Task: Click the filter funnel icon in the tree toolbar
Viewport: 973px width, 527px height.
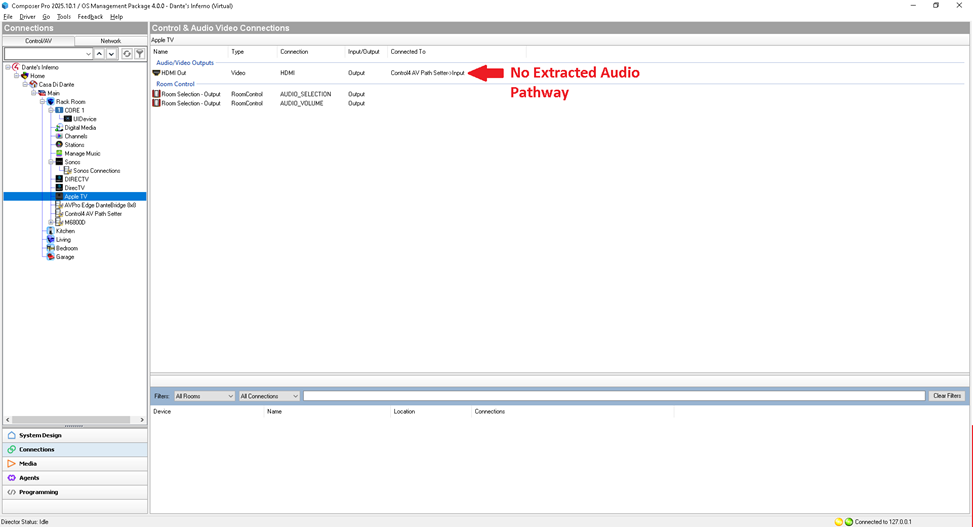Action: coord(140,54)
